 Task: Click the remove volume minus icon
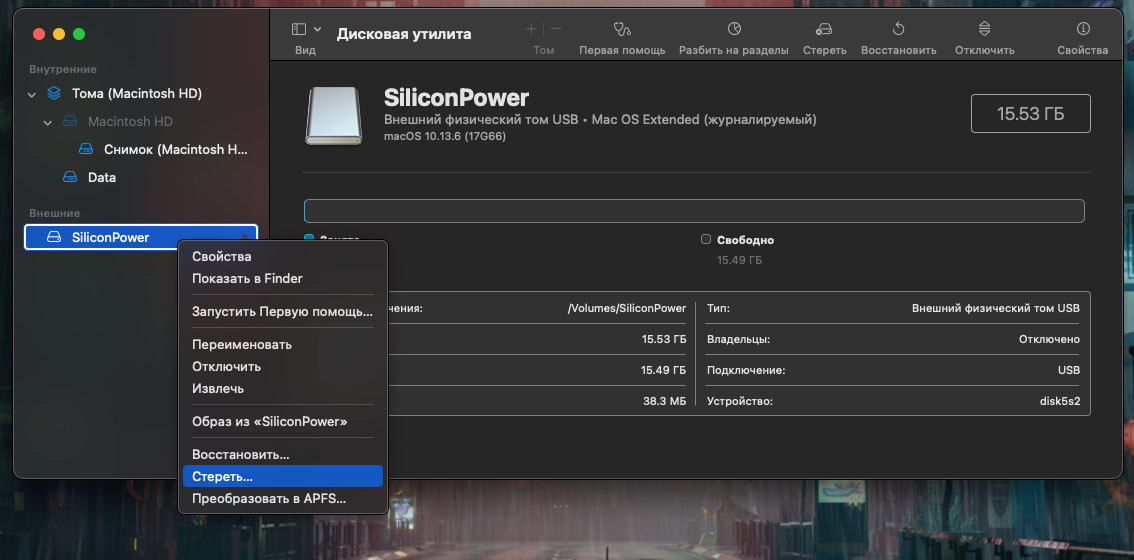click(x=556, y=29)
